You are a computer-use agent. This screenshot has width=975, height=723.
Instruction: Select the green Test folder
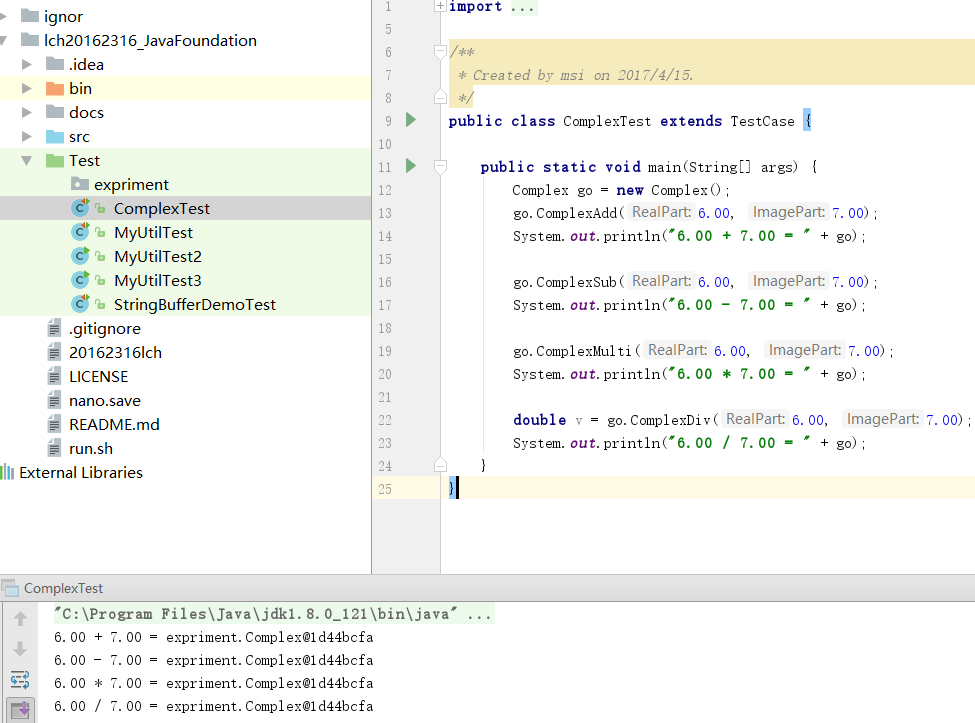[x=84, y=160]
